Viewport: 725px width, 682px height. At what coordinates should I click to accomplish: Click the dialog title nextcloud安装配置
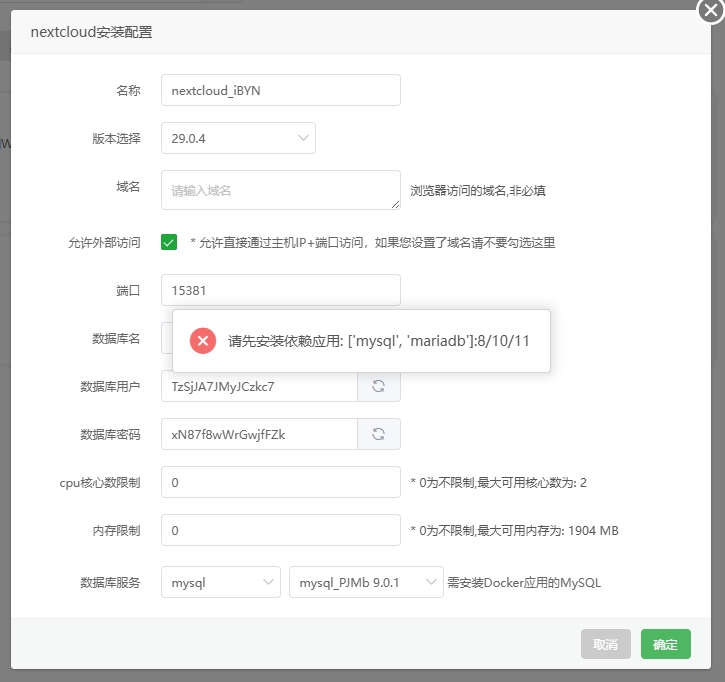(x=92, y=32)
